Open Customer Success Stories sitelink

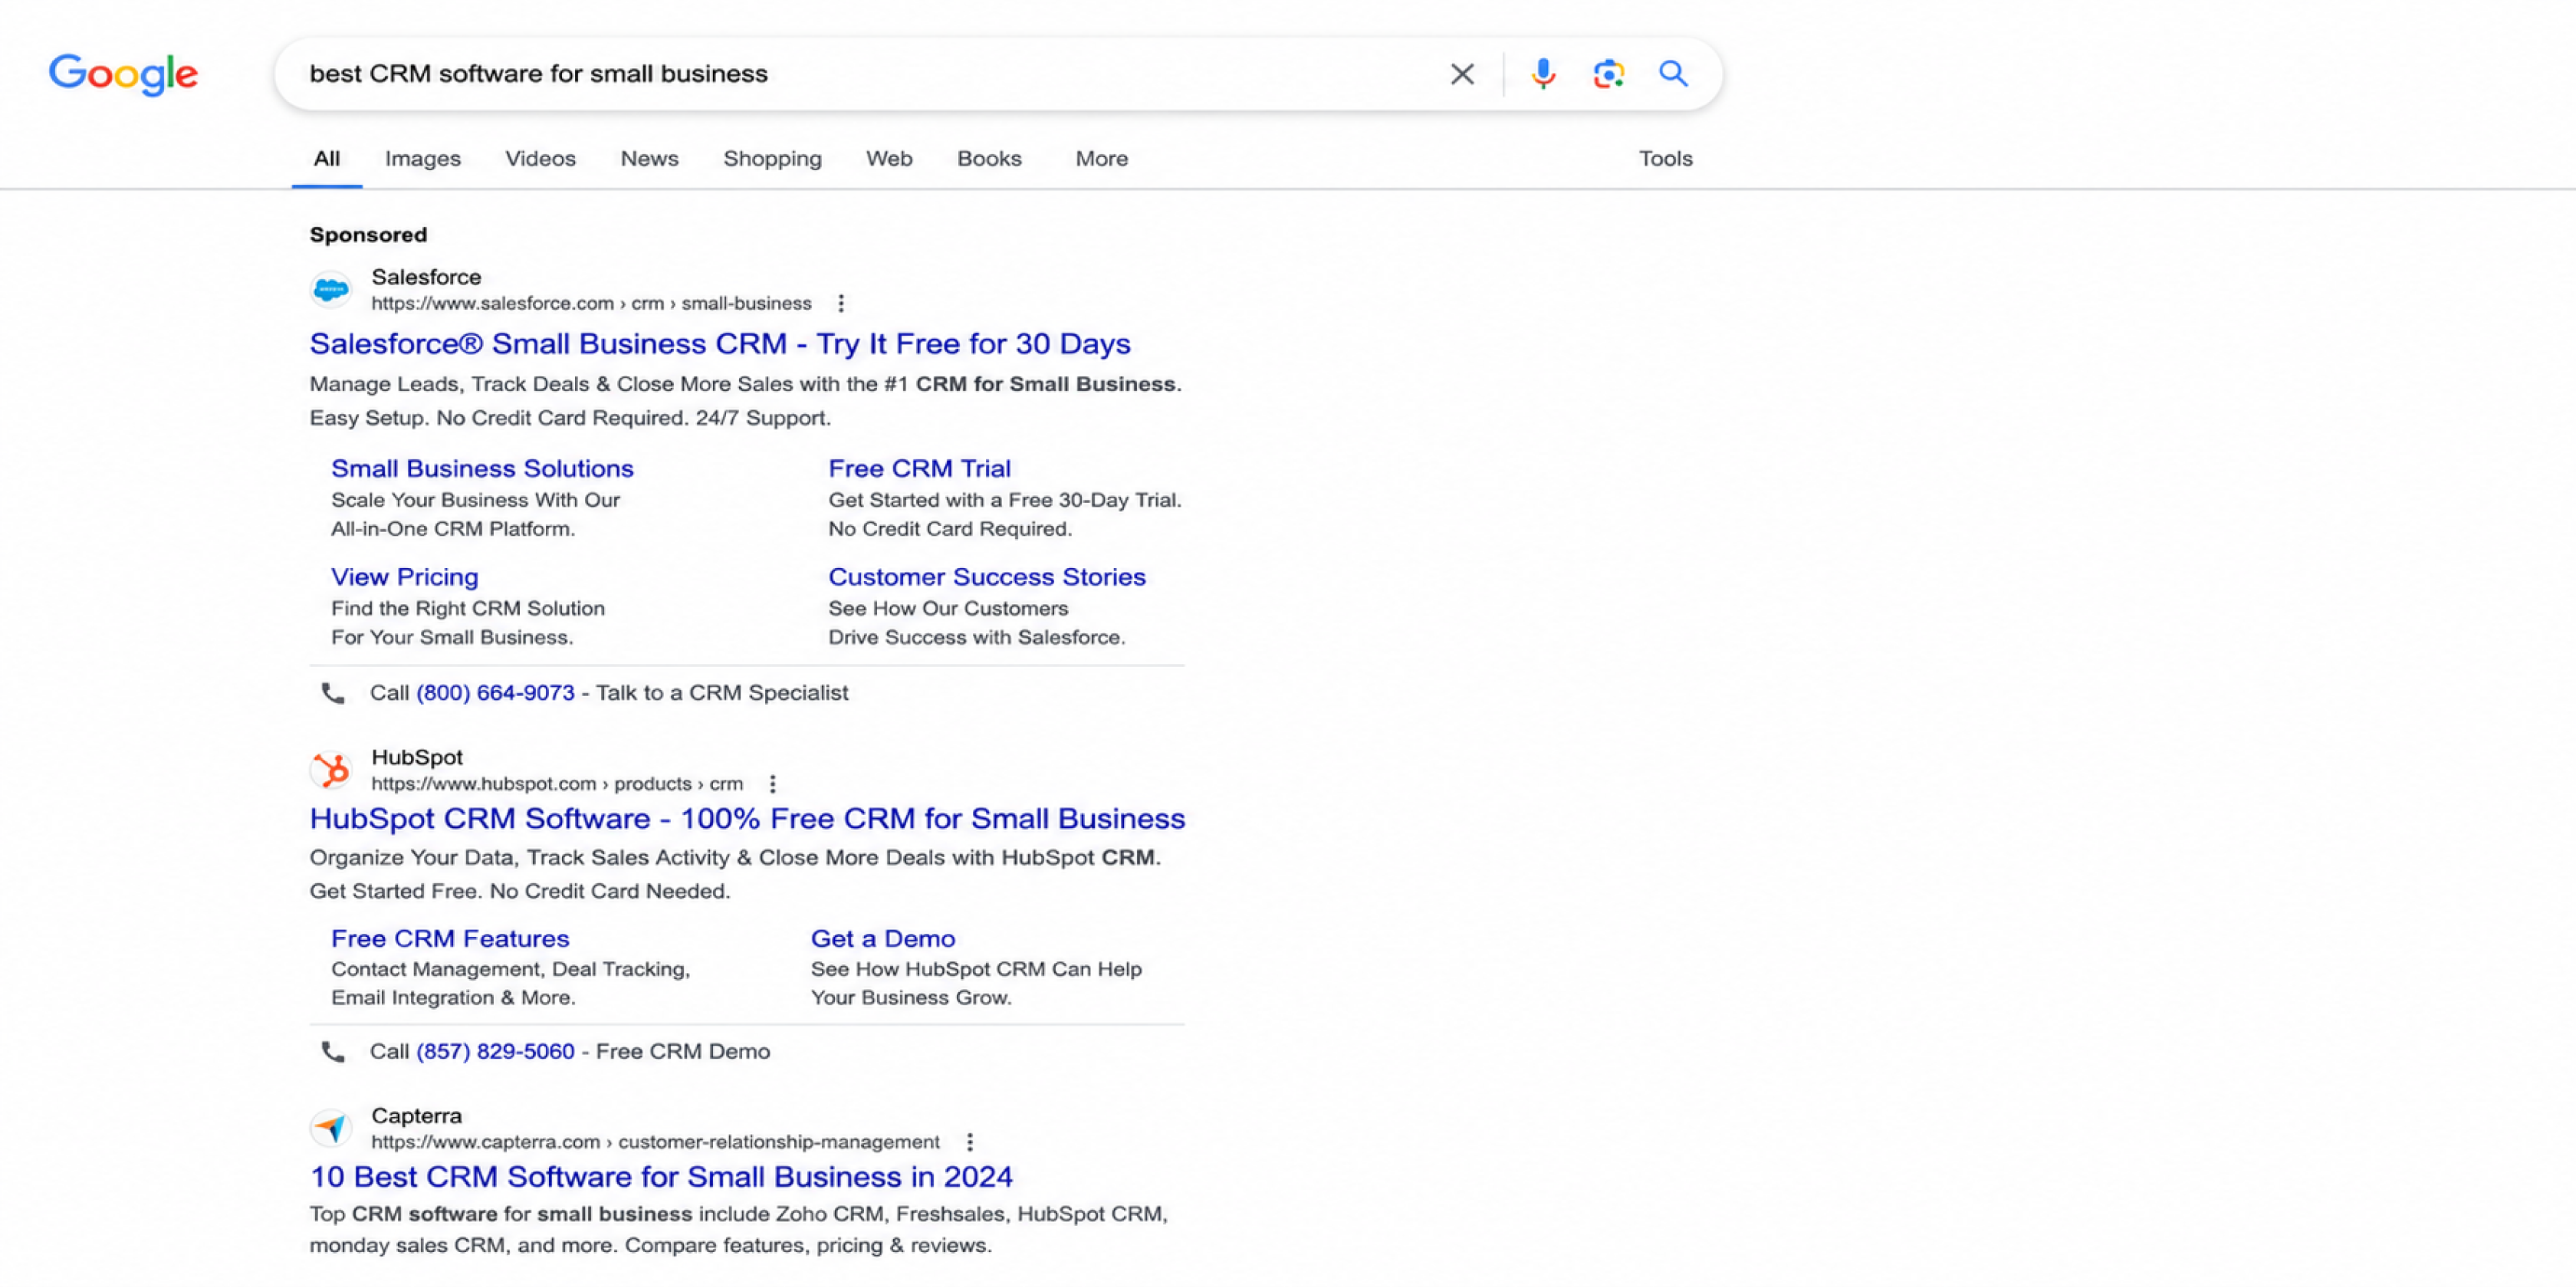coord(987,577)
